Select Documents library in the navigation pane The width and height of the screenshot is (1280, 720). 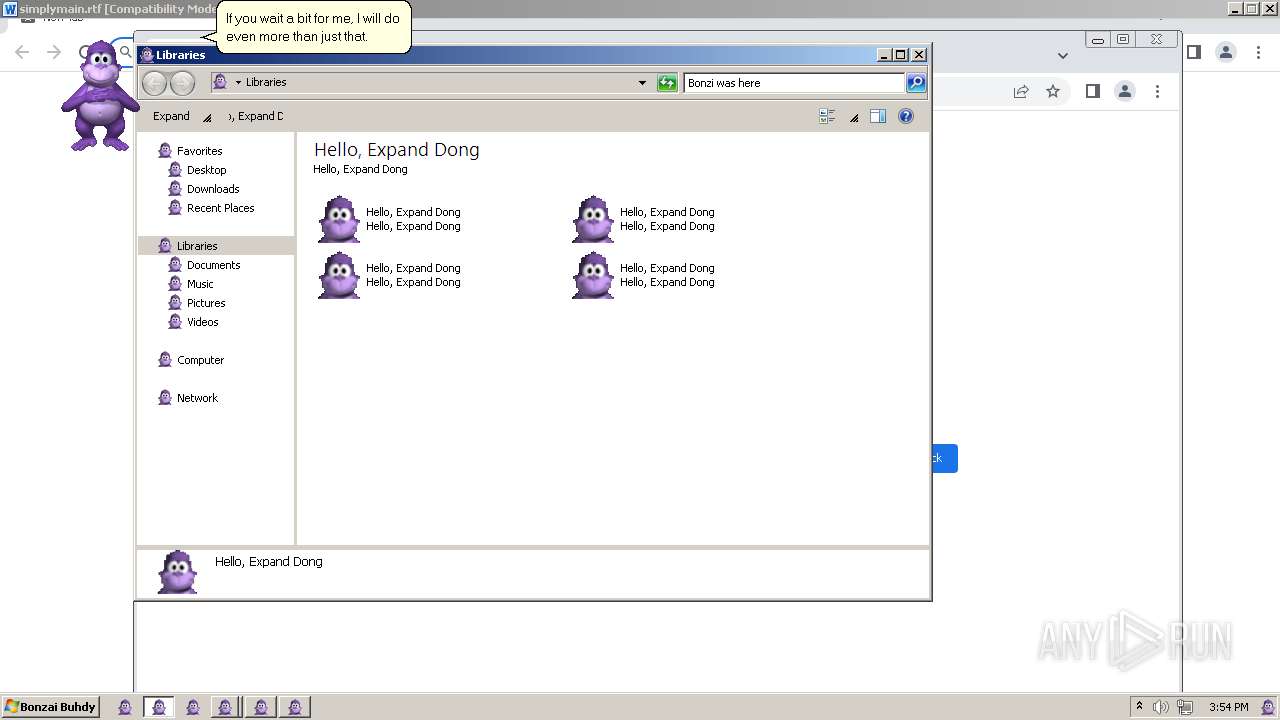tap(214, 265)
